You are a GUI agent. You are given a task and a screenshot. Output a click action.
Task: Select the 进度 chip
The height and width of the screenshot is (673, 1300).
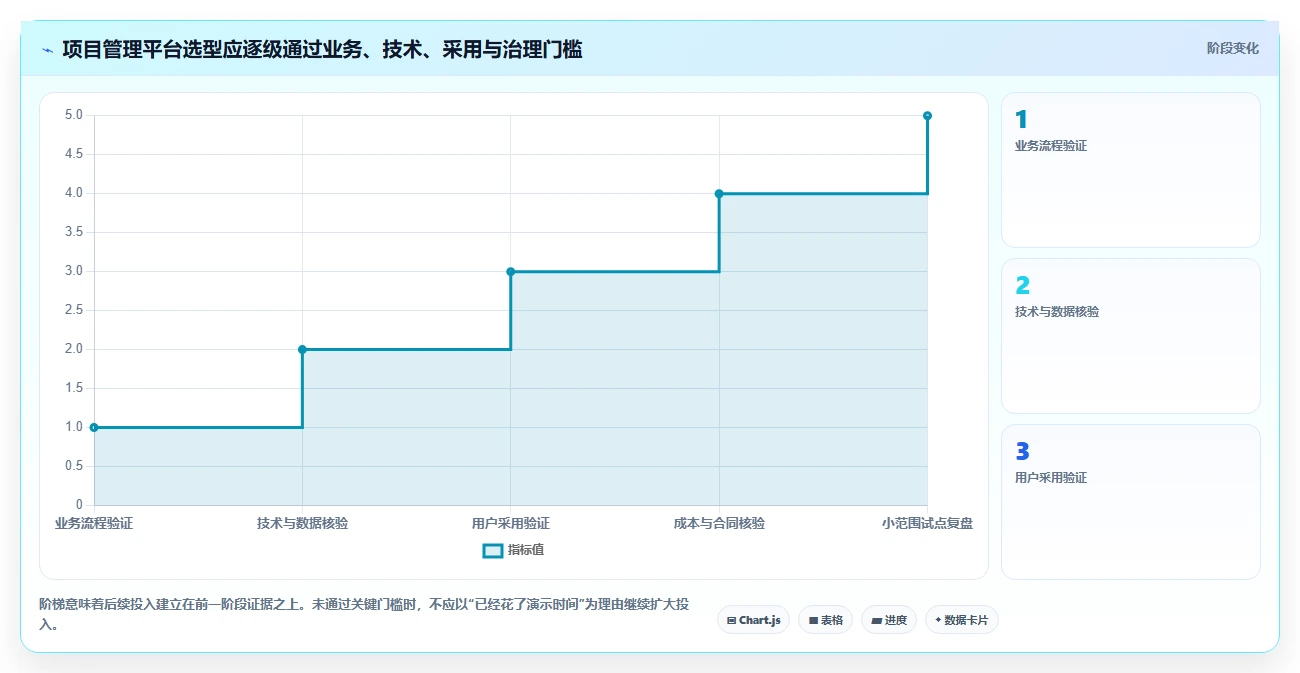888,620
